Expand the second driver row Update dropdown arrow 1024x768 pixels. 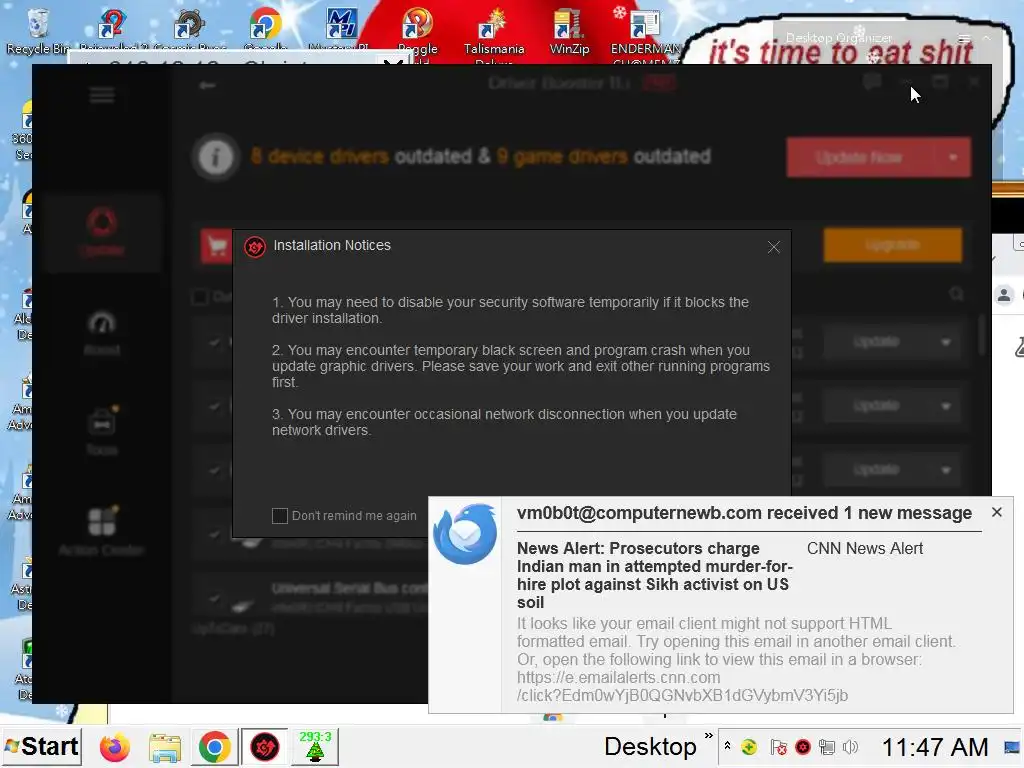pyautogui.click(x=945, y=406)
